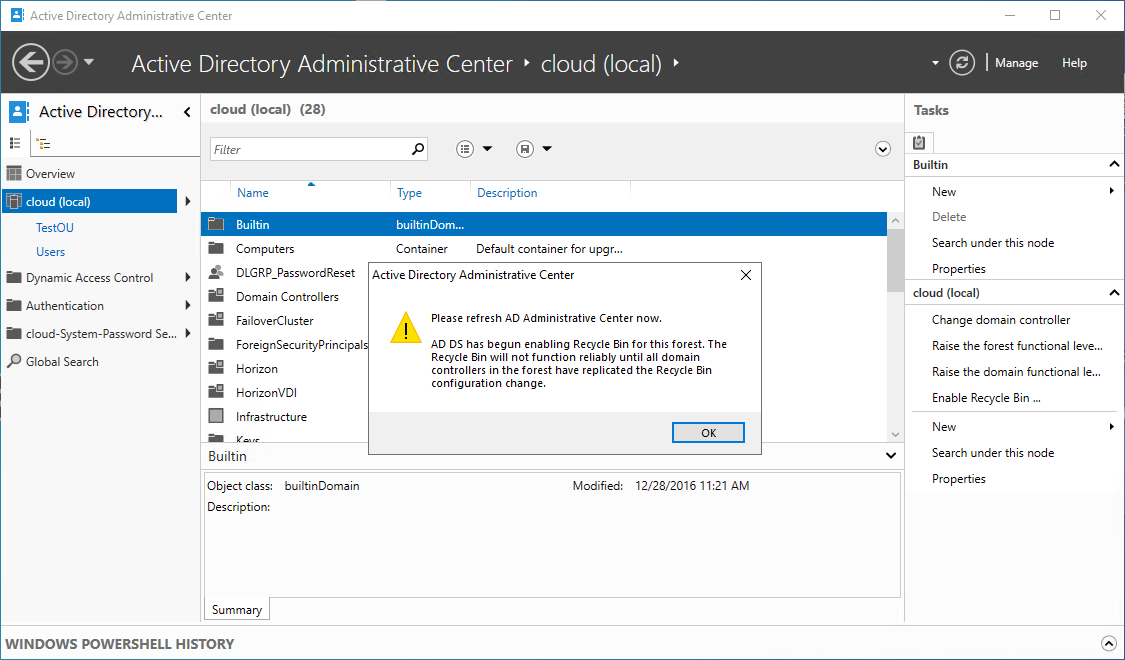Collapse the navigation pane using the chevron

[x=187, y=112]
